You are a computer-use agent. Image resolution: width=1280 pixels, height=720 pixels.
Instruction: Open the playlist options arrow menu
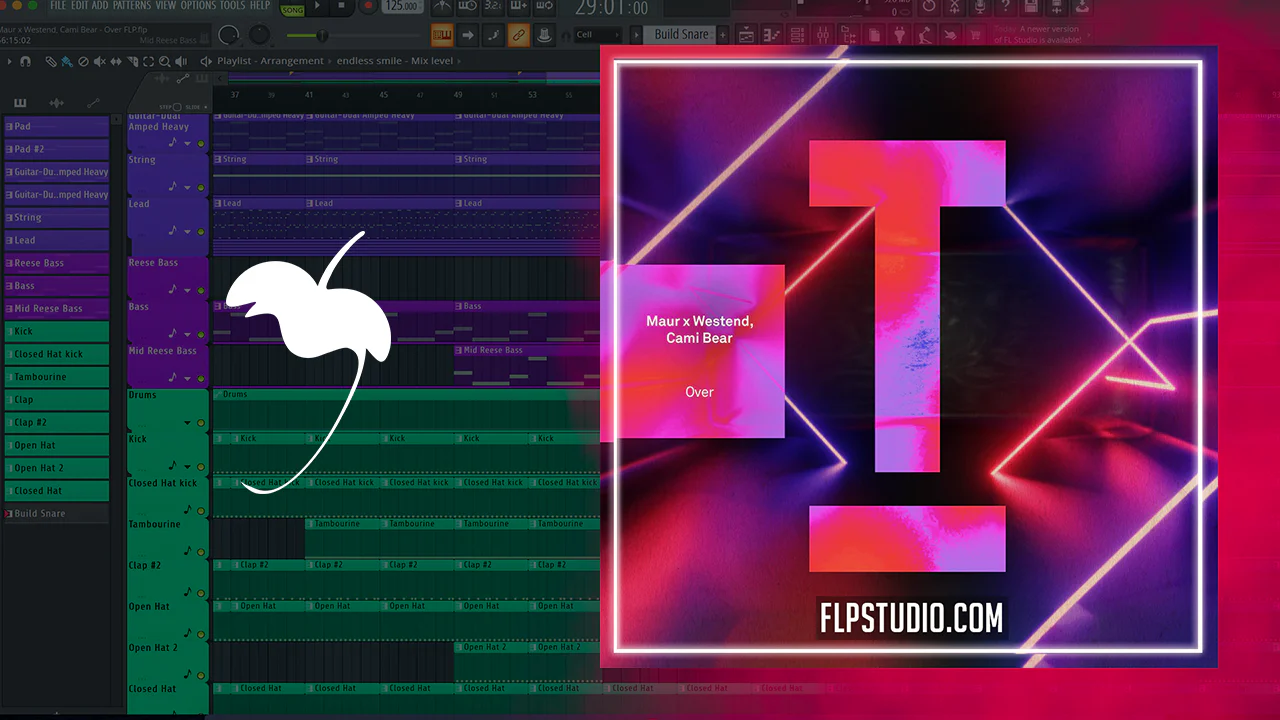(x=9, y=61)
